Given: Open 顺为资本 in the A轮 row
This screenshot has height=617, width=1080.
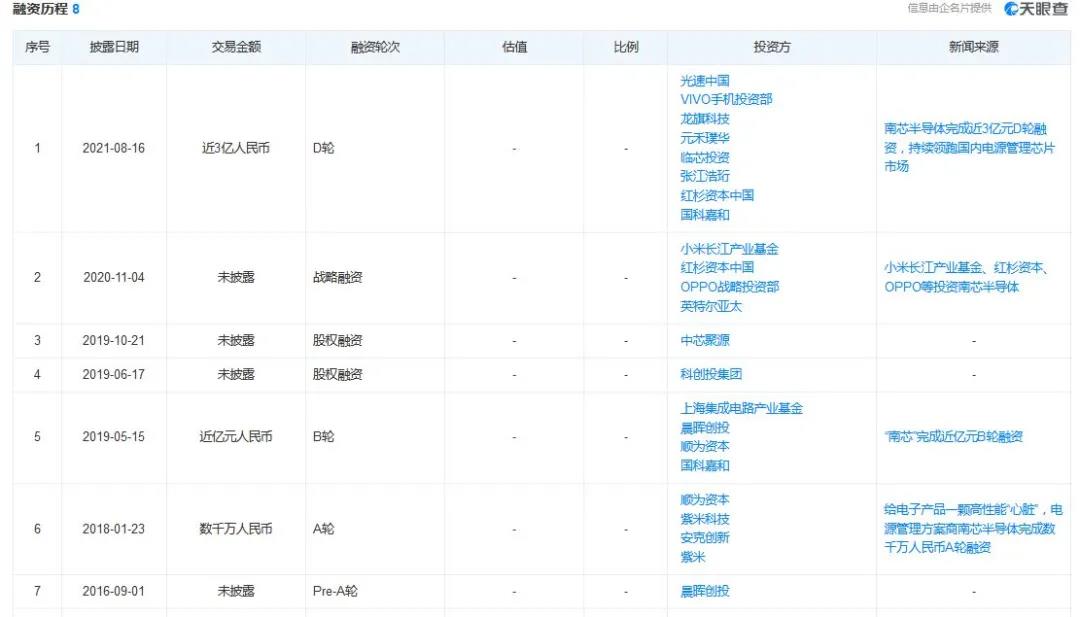Looking at the screenshot, I should (x=705, y=499).
